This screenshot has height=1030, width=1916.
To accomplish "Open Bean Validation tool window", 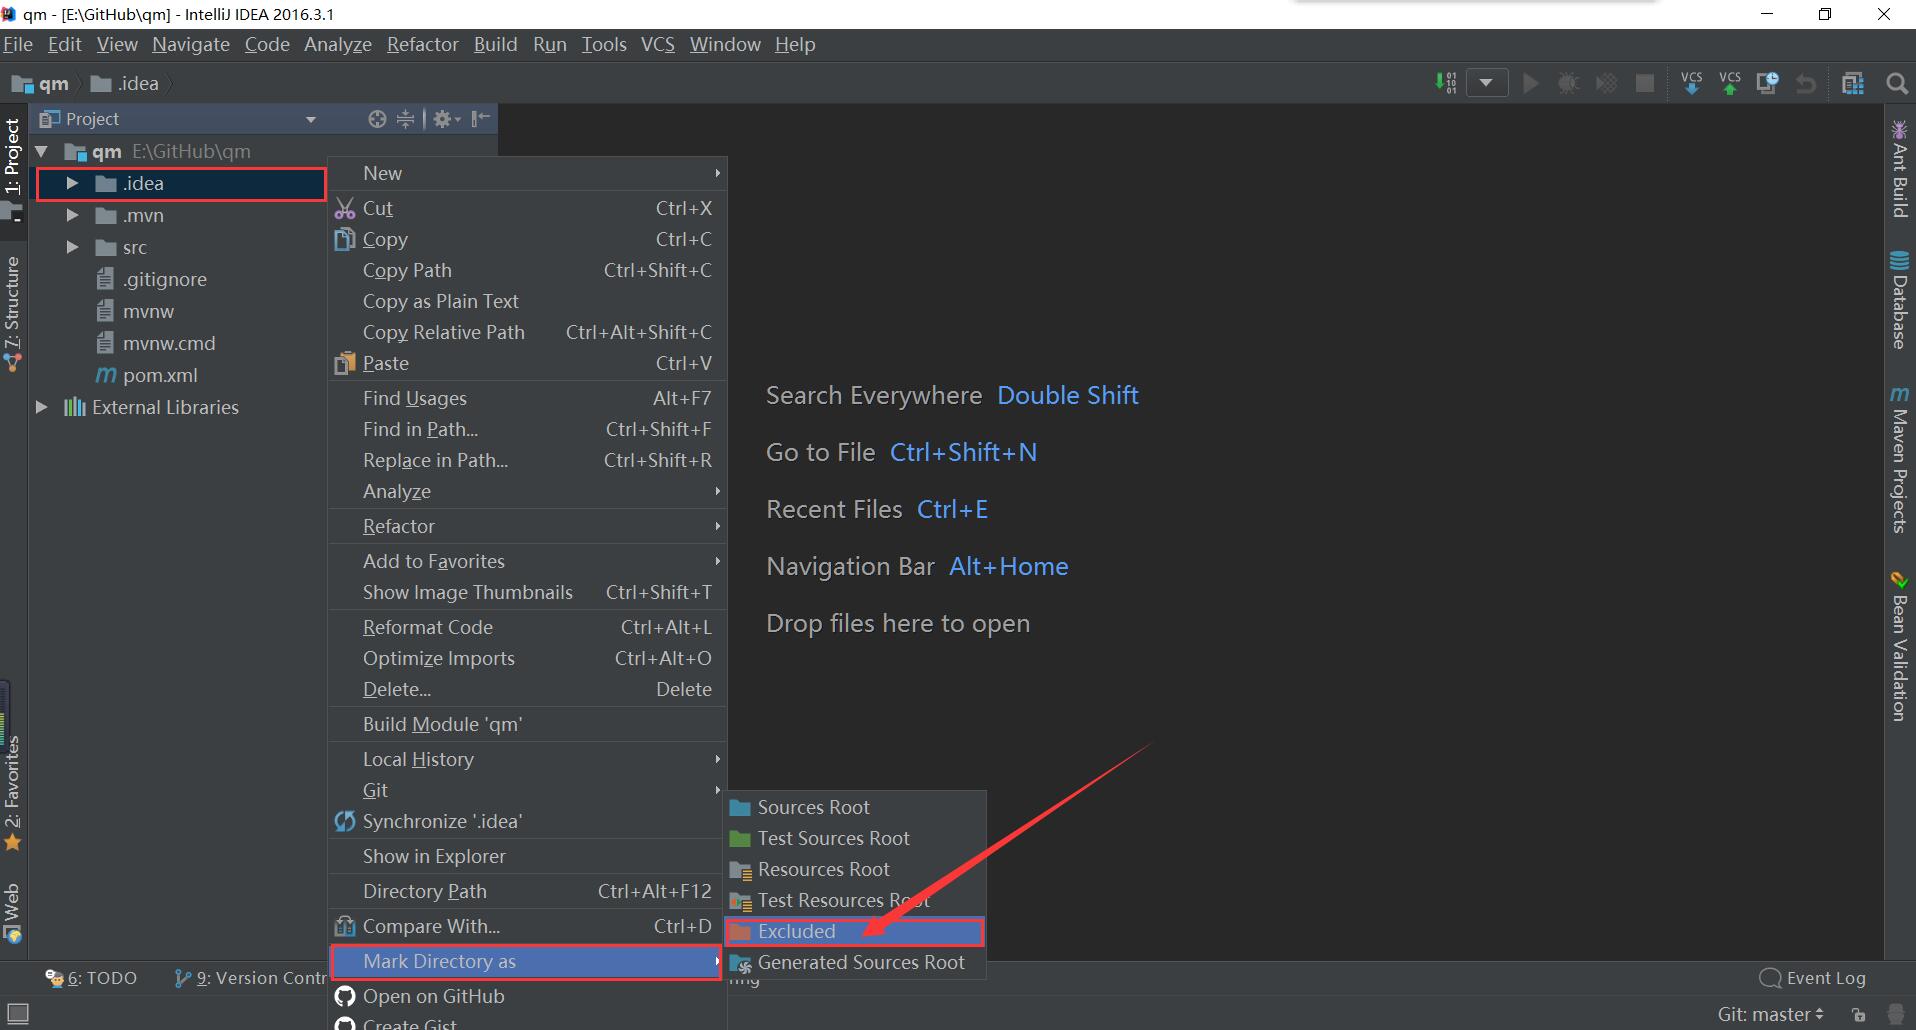I will (1899, 646).
